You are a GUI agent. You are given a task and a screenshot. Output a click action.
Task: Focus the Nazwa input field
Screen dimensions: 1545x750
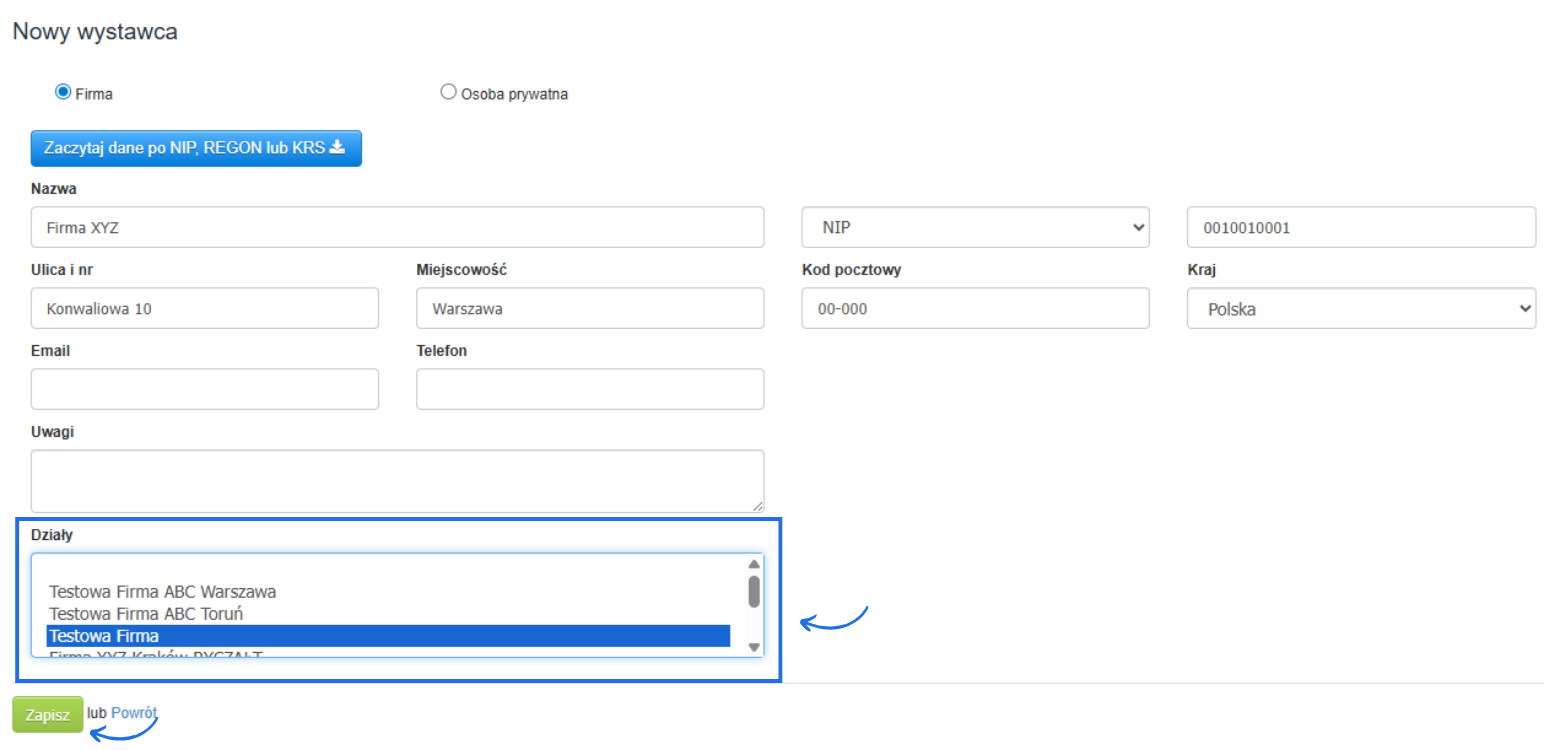[397, 227]
